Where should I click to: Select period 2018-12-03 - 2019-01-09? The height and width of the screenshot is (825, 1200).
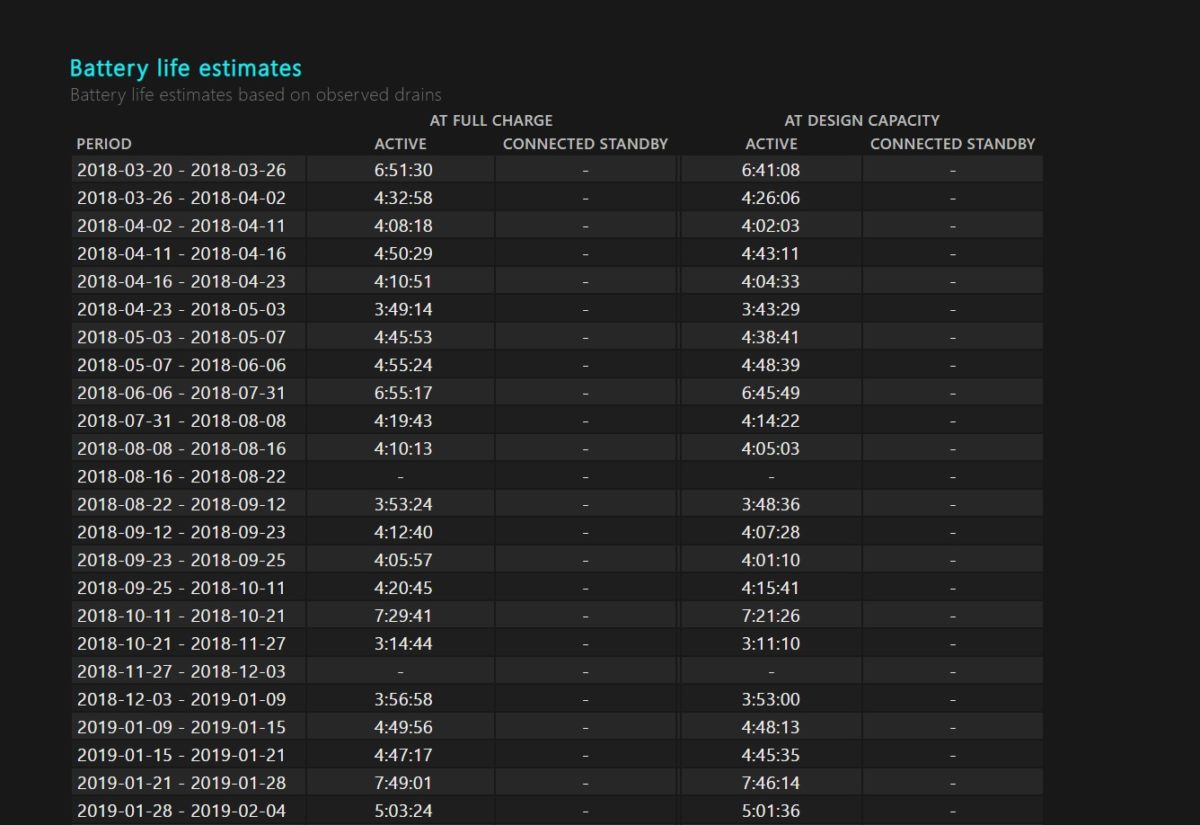click(x=181, y=700)
